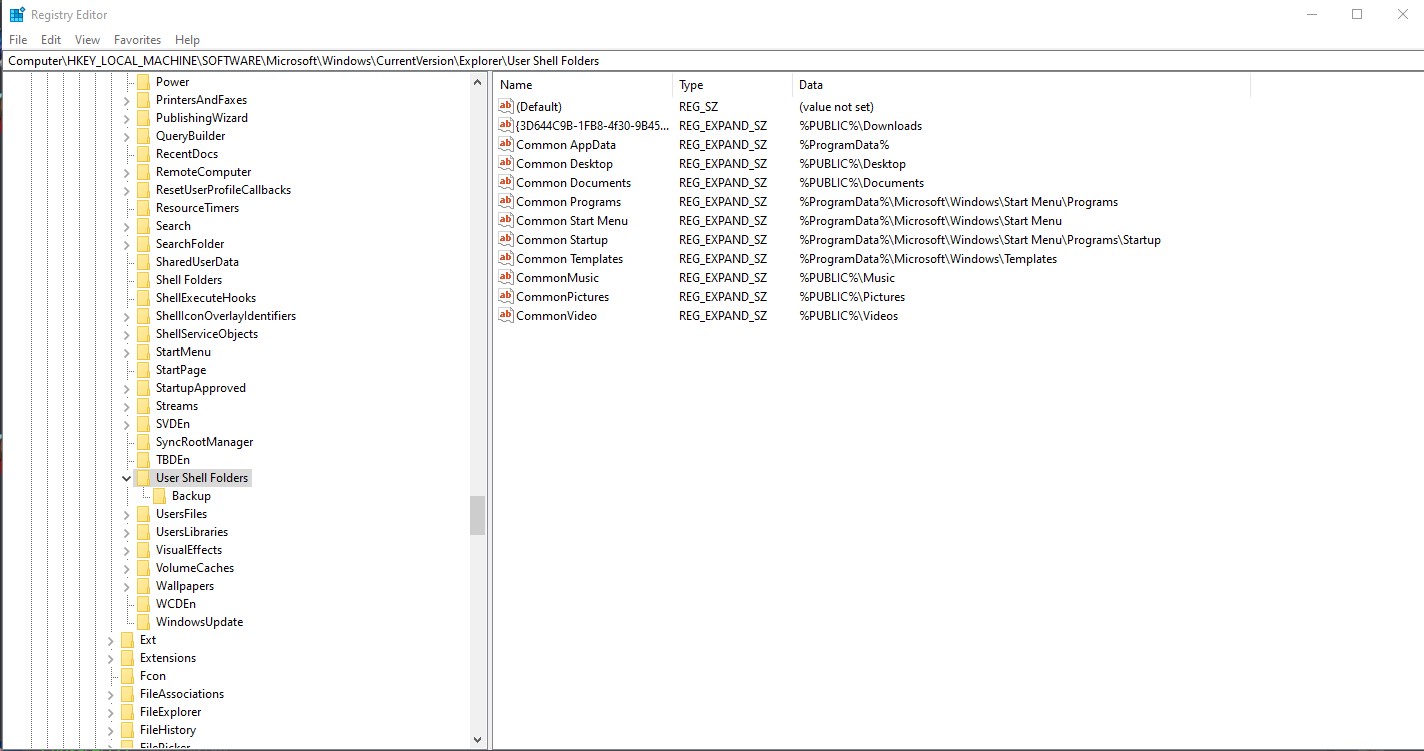Image resolution: width=1424 pixels, height=751 pixels.
Task: Select the SVDEn tree key
Action: (x=172, y=424)
